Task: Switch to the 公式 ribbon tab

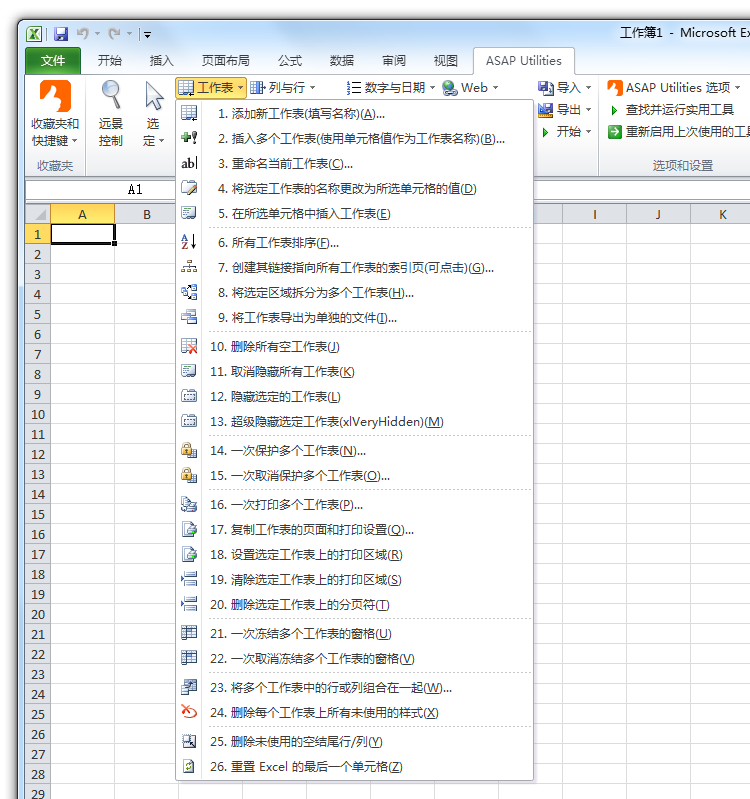Action: (x=290, y=61)
